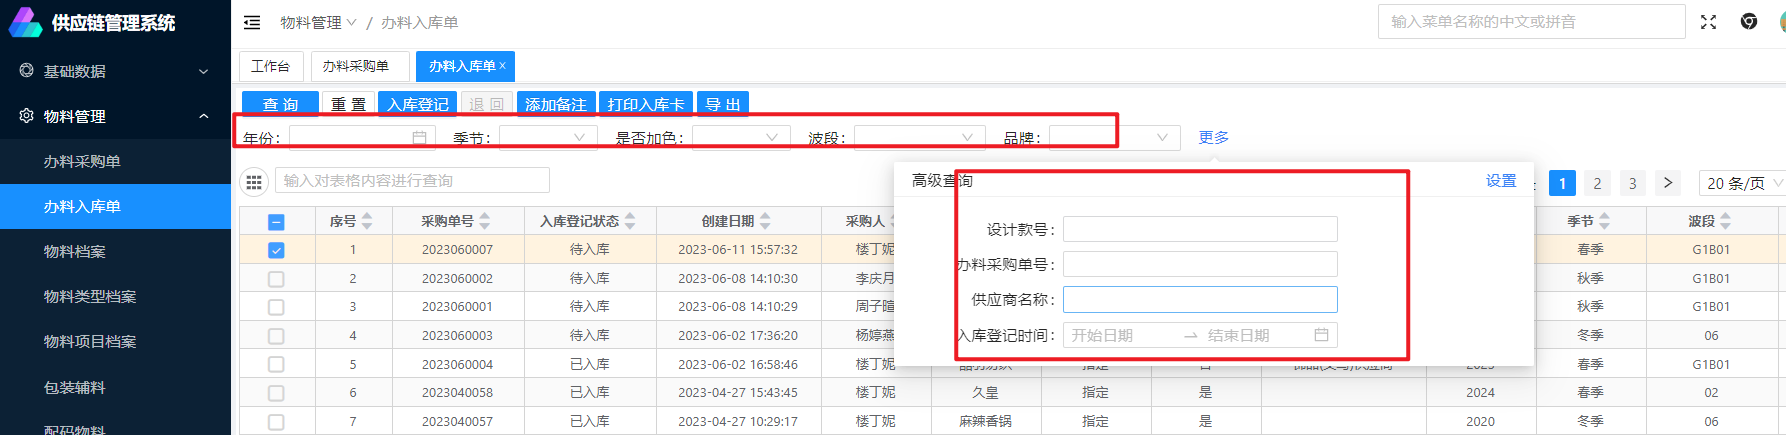The height and width of the screenshot is (435, 1786).
Task: Click the Chrome browser icon in header
Action: click(1748, 22)
